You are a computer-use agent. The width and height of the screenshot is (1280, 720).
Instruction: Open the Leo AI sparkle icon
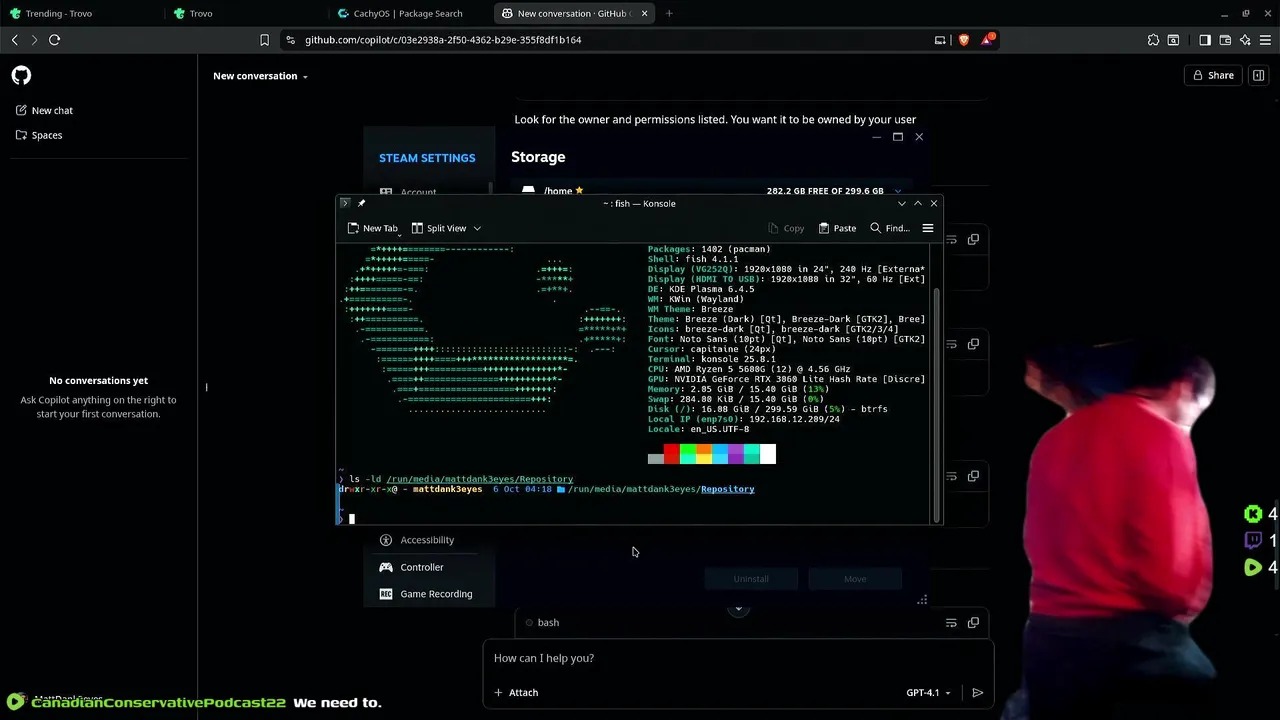click(1245, 40)
